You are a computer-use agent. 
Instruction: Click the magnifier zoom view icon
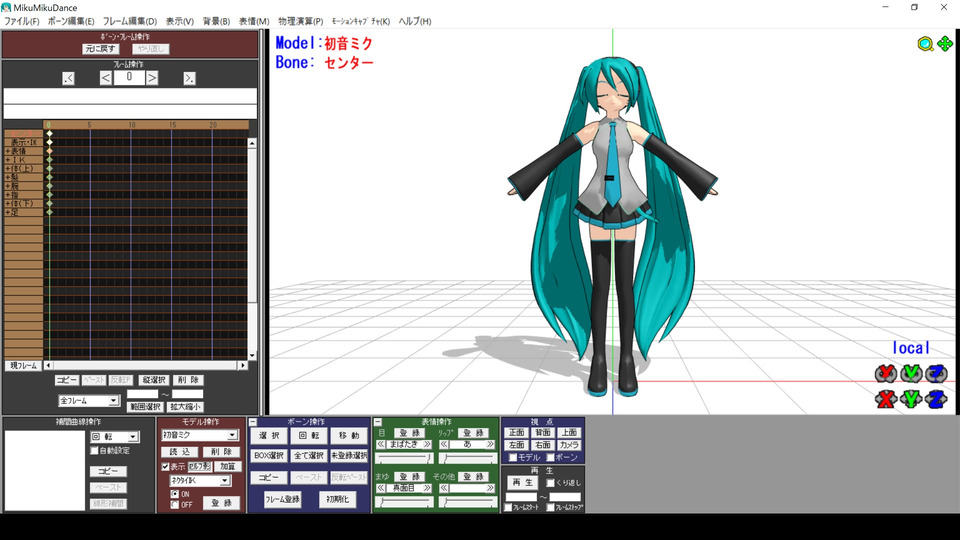coord(925,44)
